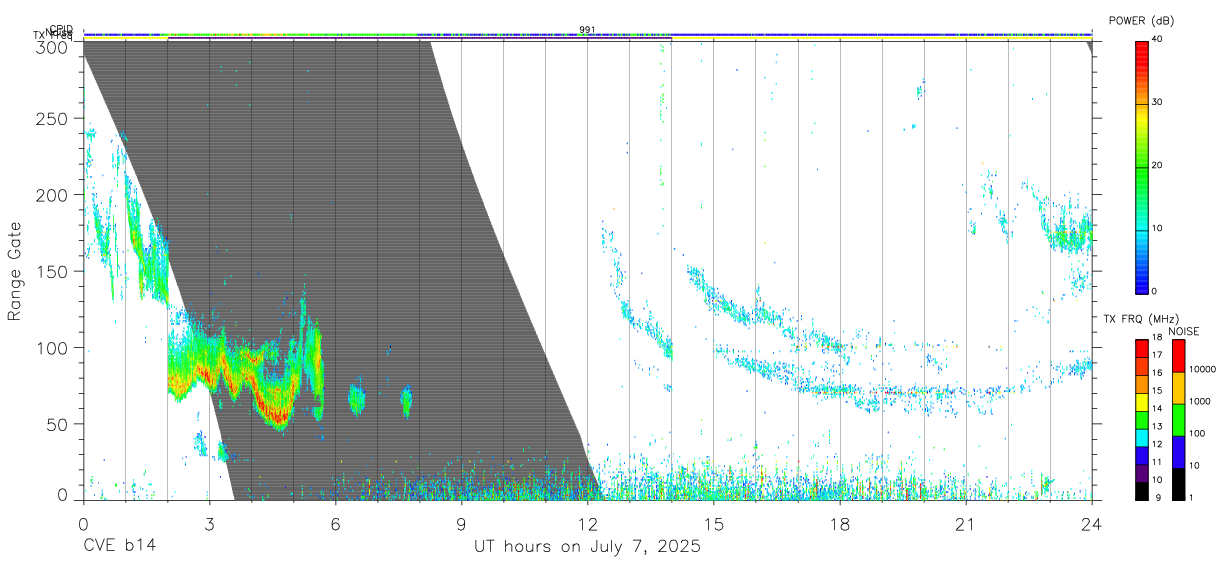Click the 24 tick label on the UT hours axis

click(x=1092, y=524)
